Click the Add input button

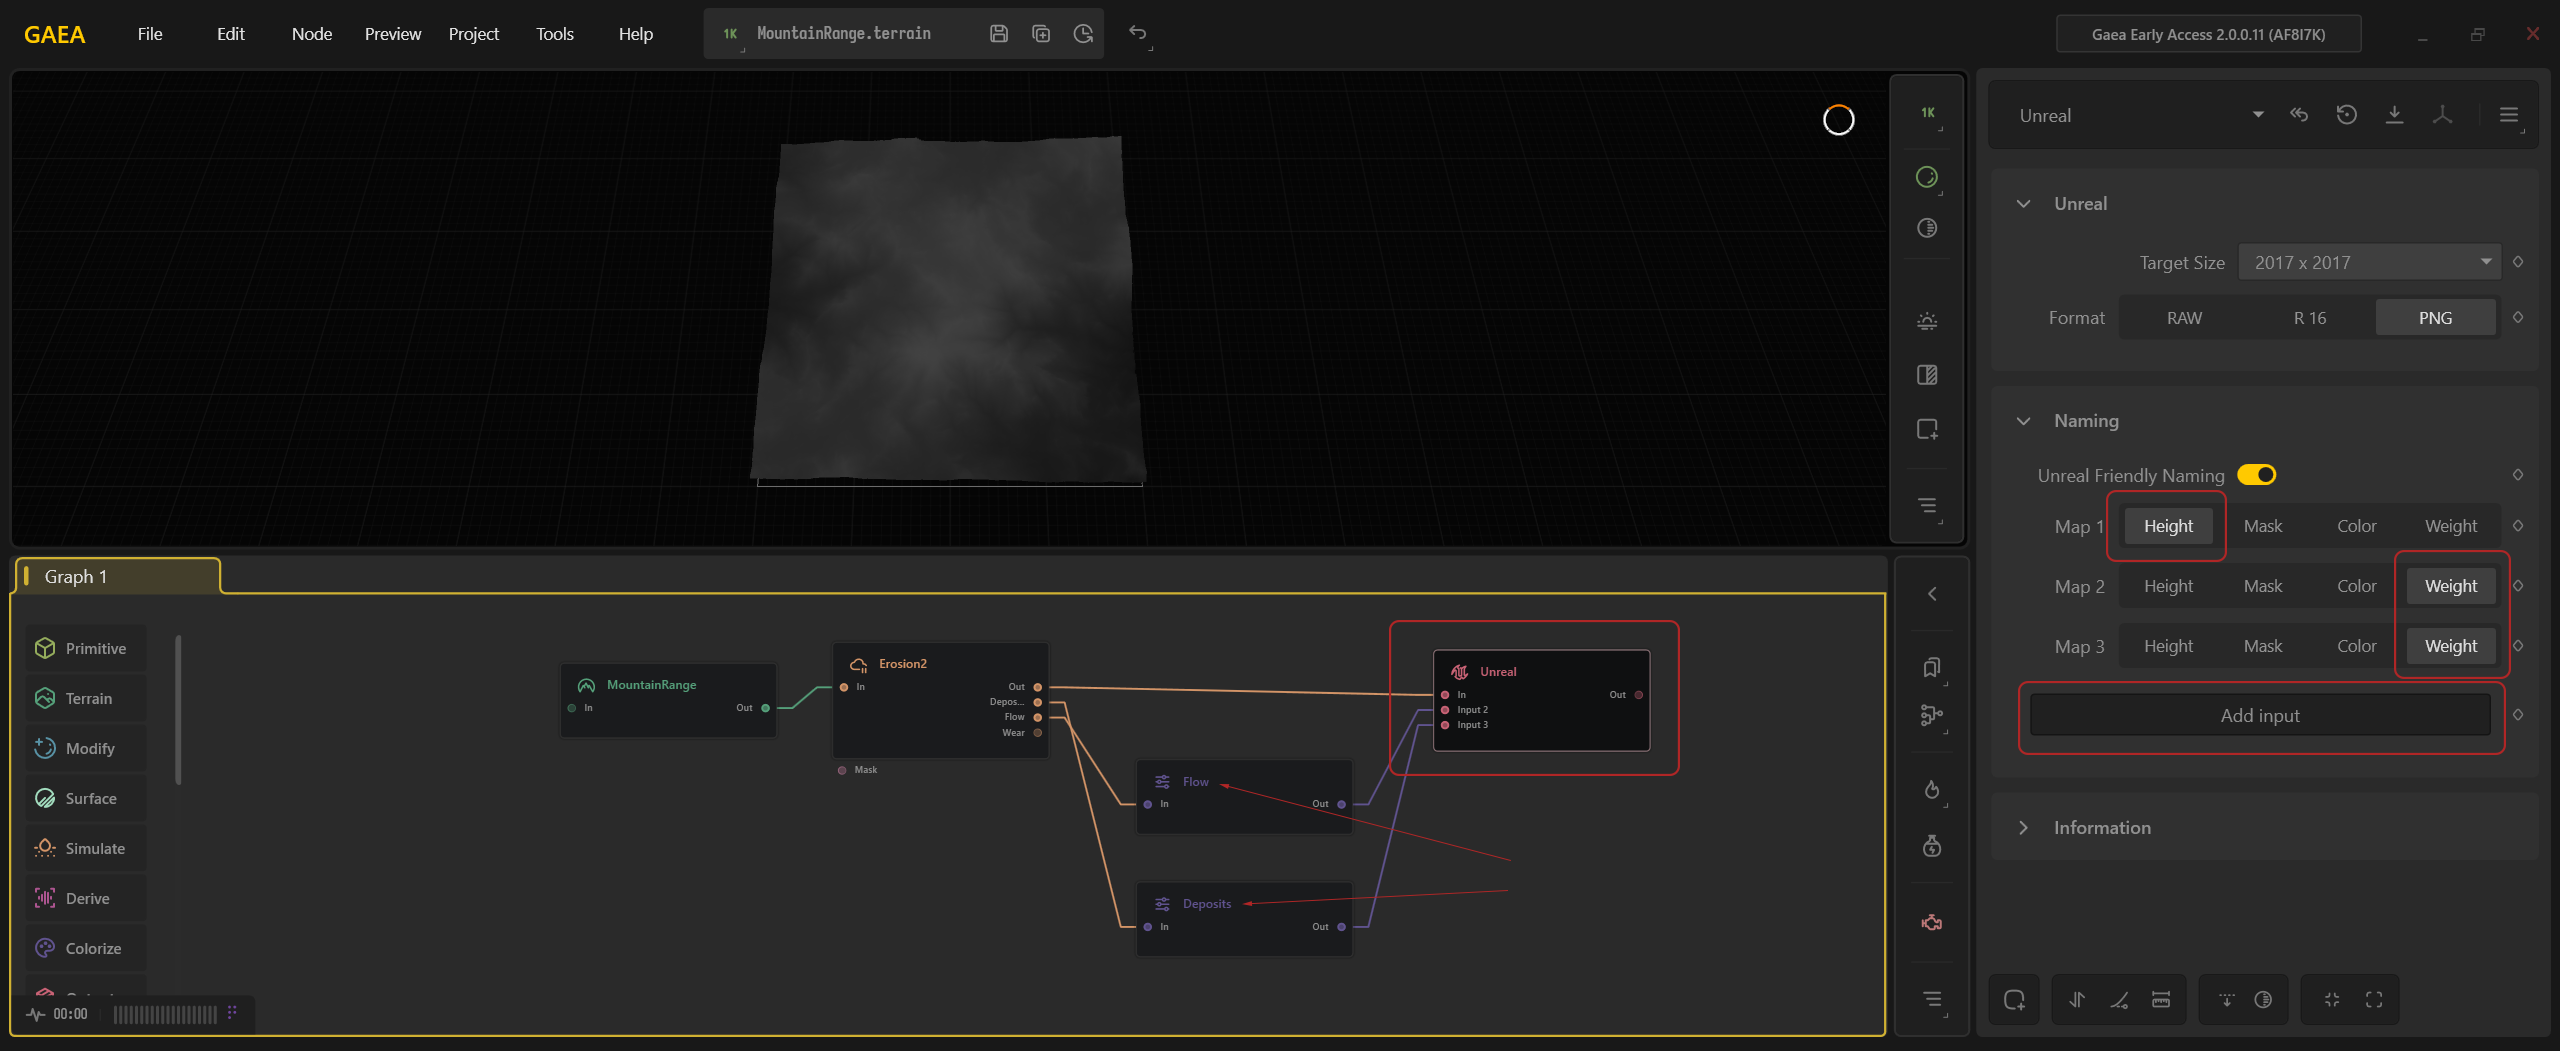2259,716
